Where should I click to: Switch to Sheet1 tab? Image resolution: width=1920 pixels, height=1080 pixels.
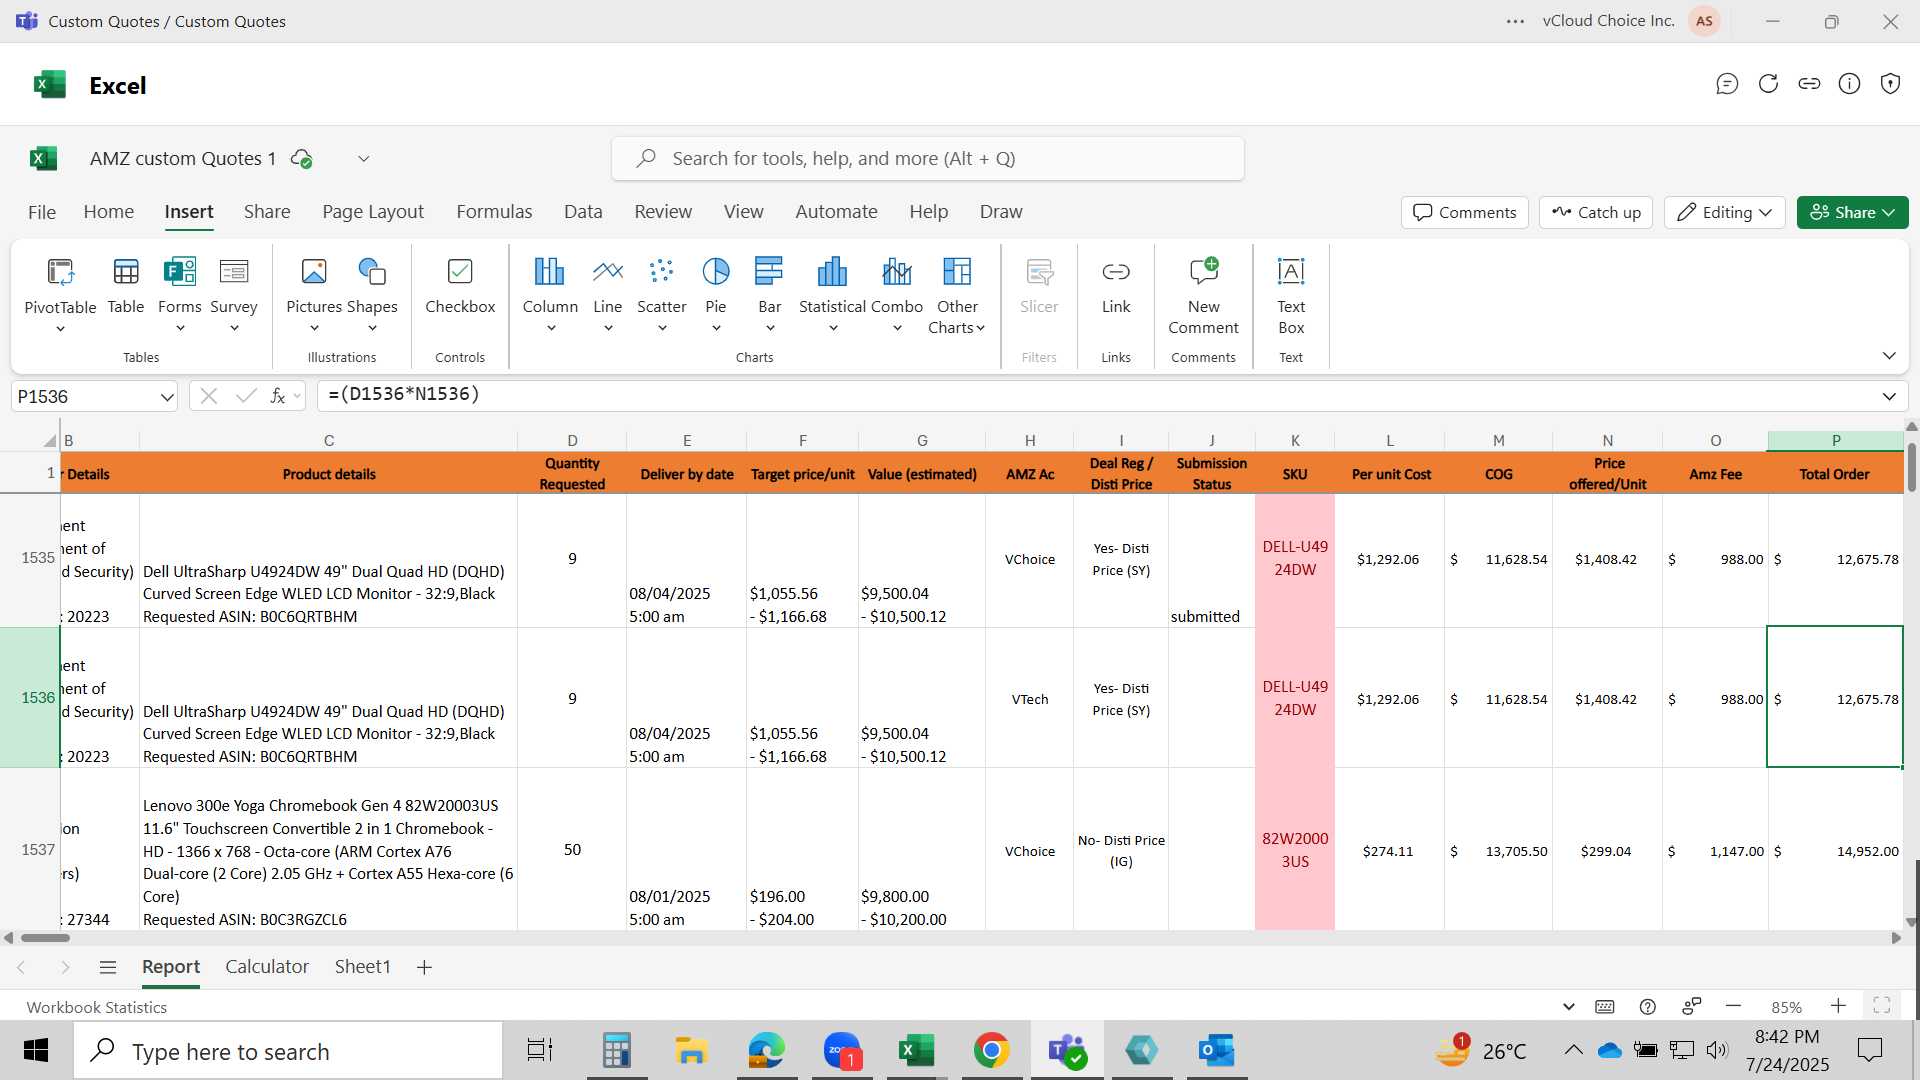[362, 967]
